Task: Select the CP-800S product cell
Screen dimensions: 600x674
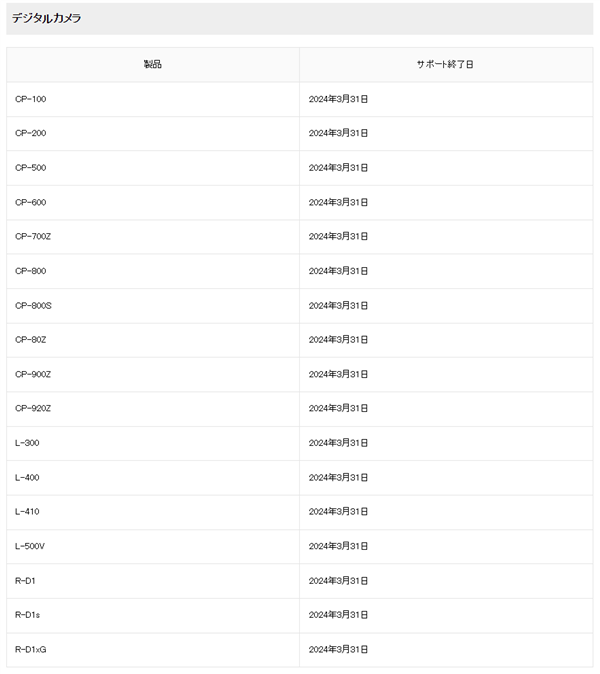Action: click(33, 305)
